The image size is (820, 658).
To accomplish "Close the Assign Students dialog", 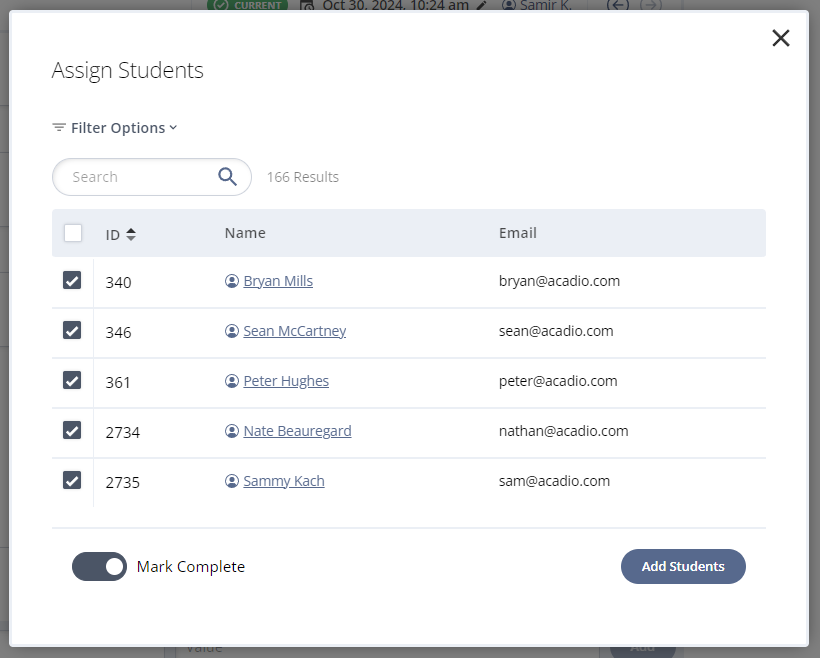I will tap(780, 38).
